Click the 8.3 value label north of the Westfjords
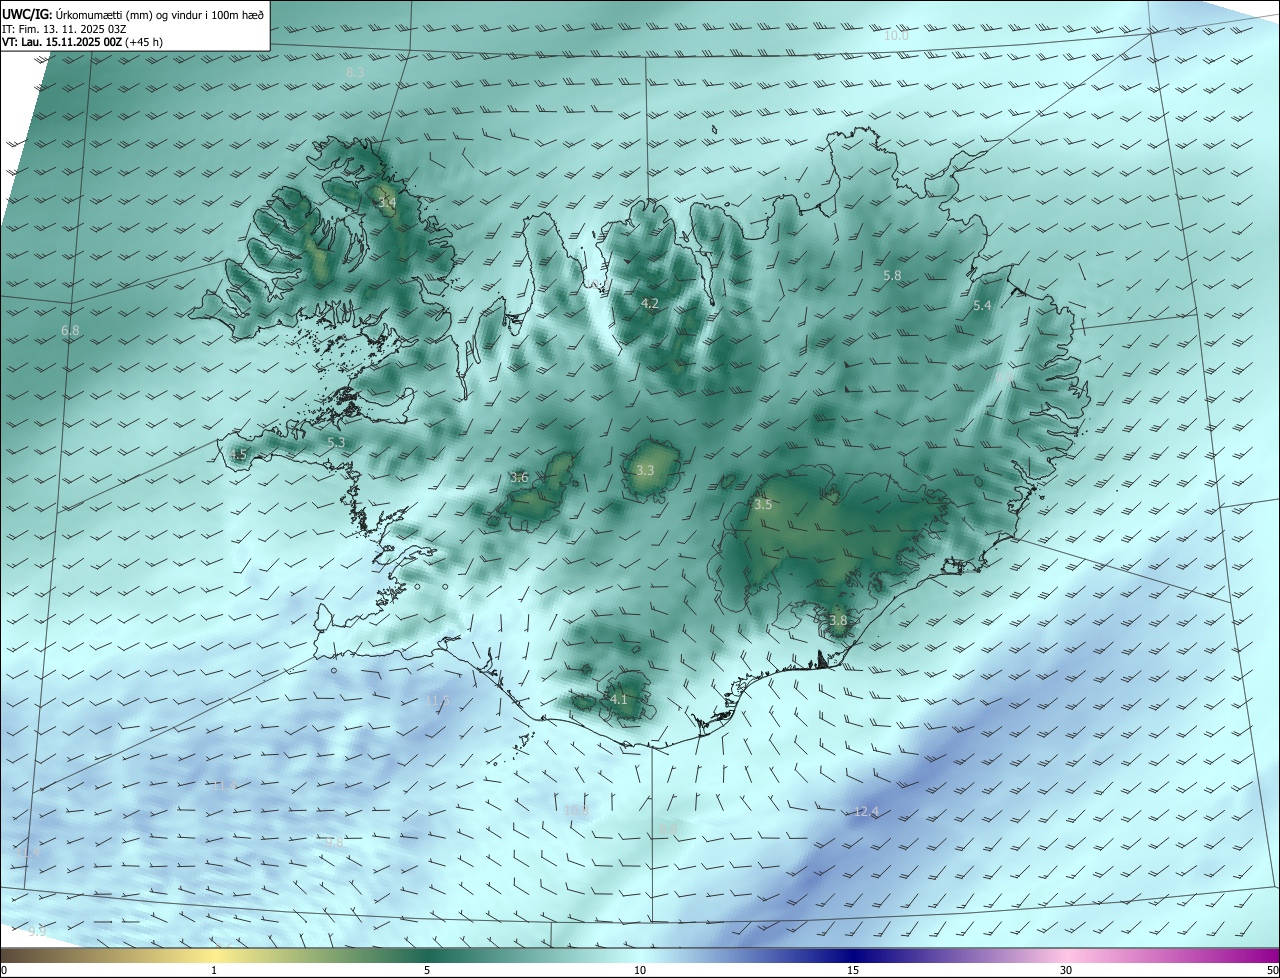 pos(355,73)
